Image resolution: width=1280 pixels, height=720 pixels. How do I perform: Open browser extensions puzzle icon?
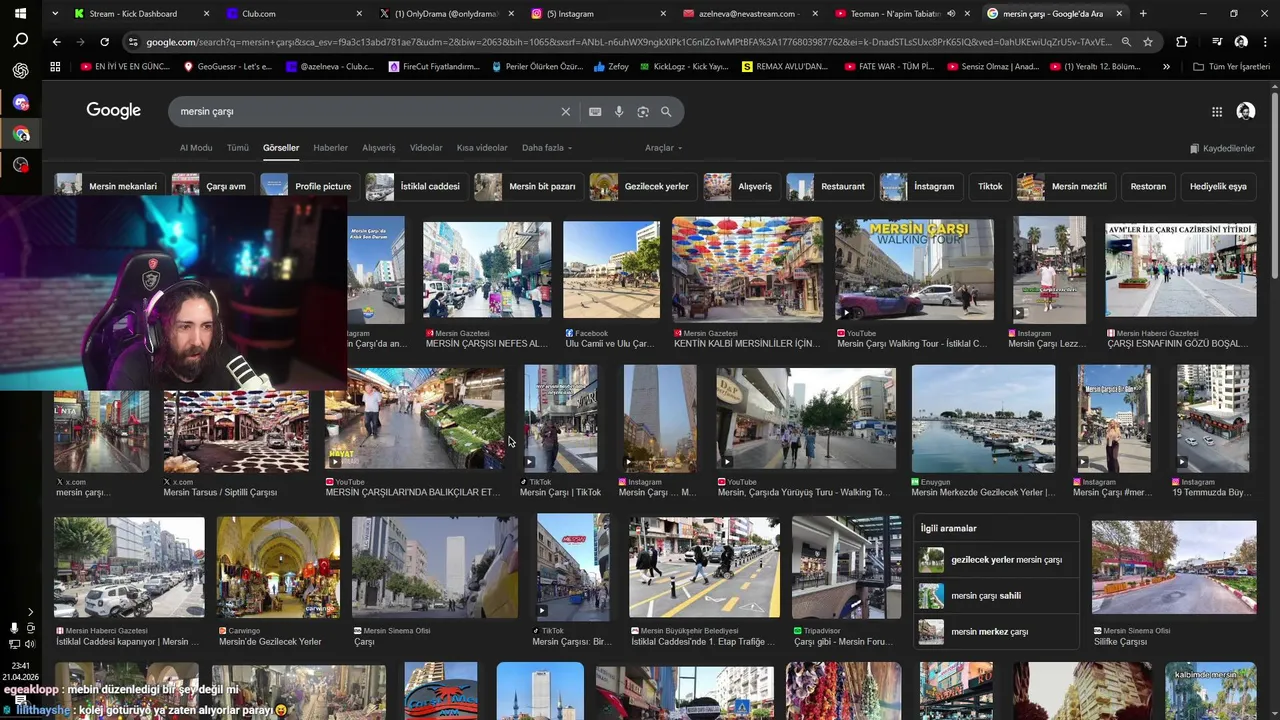pos(1182,42)
